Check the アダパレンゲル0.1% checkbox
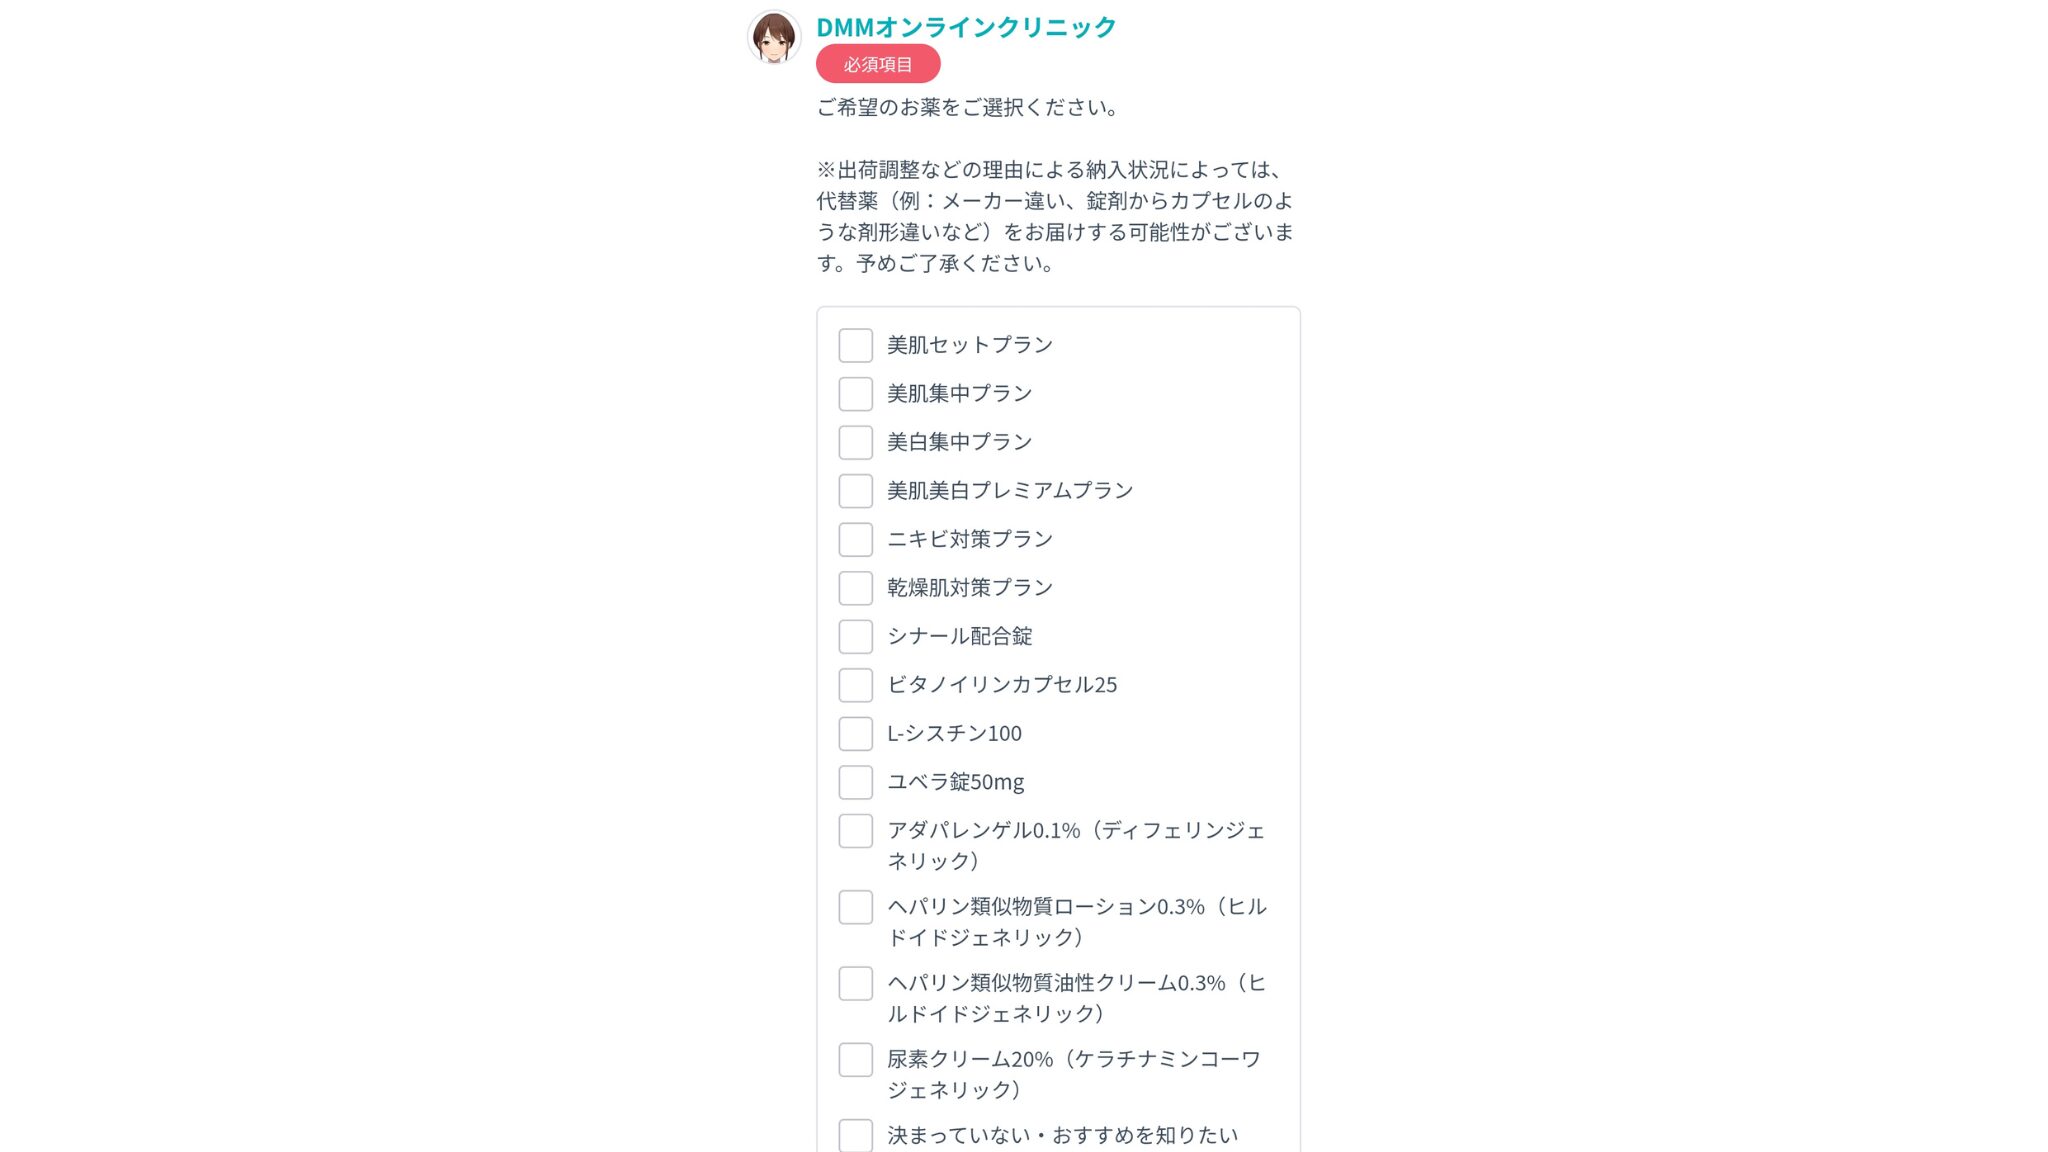The height and width of the screenshot is (1152, 2048). (x=855, y=831)
